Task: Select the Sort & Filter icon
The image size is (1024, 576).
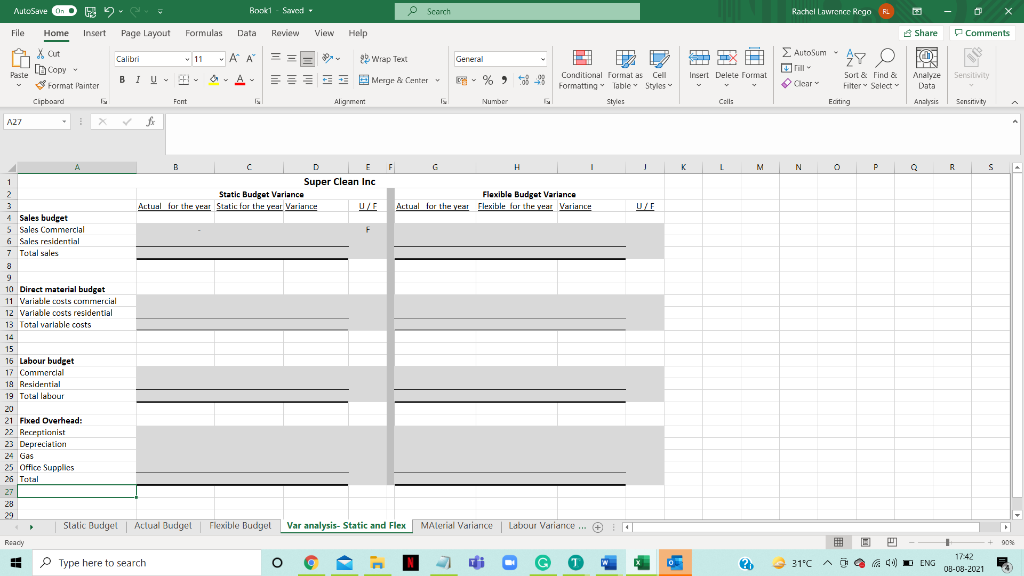Action: click(x=855, y=70)
